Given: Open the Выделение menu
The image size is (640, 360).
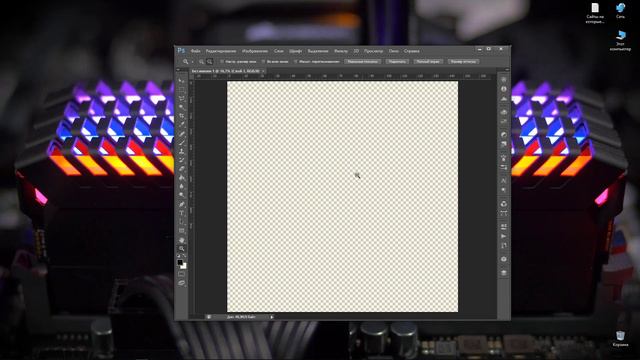Looking at the screenshot, I should (318, 51).
